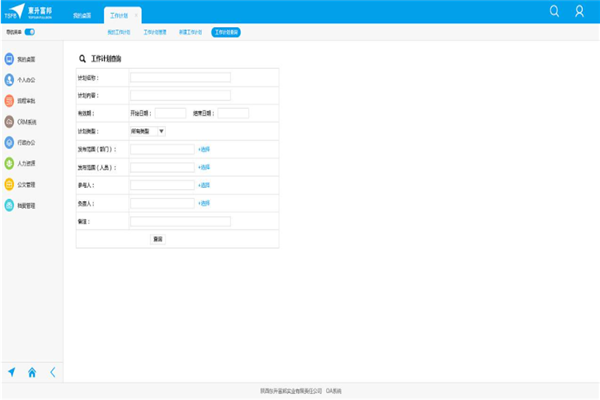Image resolution: width=600 pixels, height=400 pixels.
Task: Open the search magnifier in the top header
Action: tap(554, 11)
